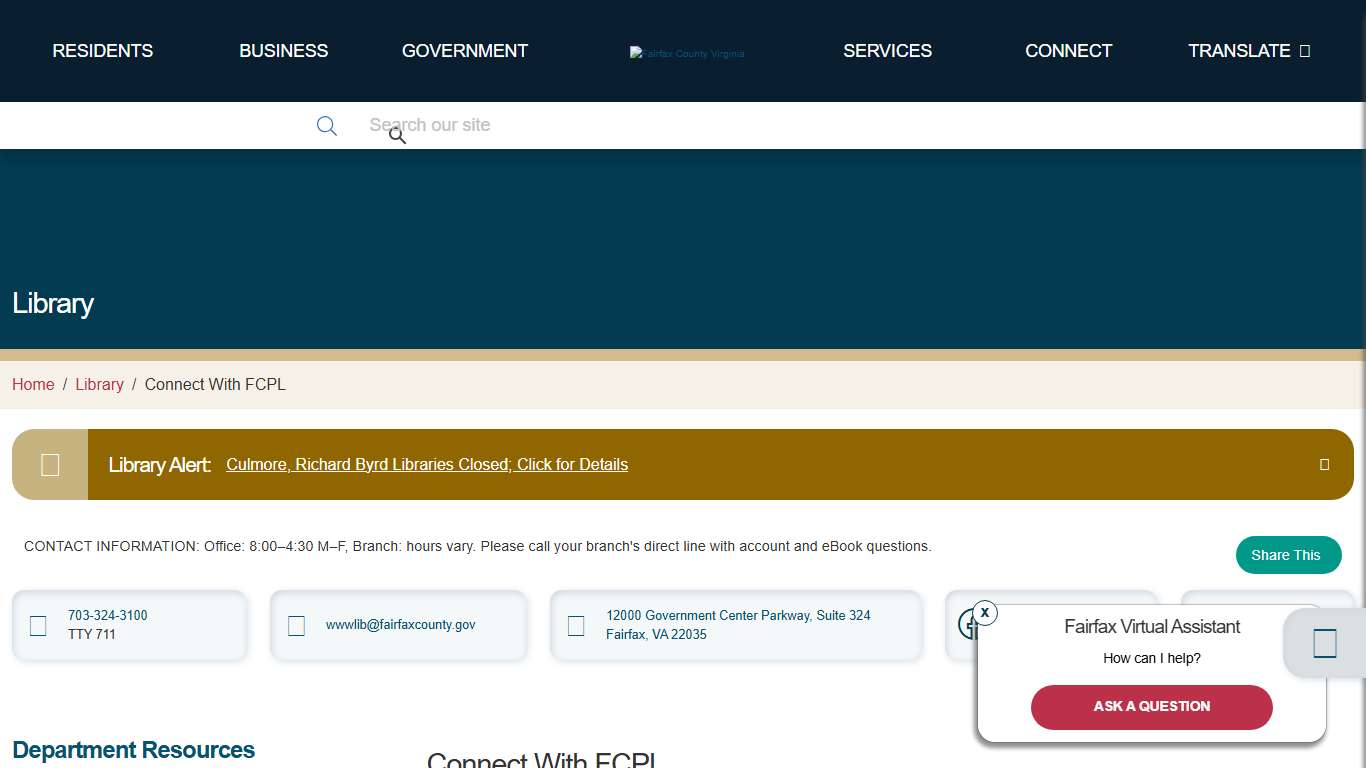
Task: Click the envelope icon next to library email
Action: coord(296,625)
